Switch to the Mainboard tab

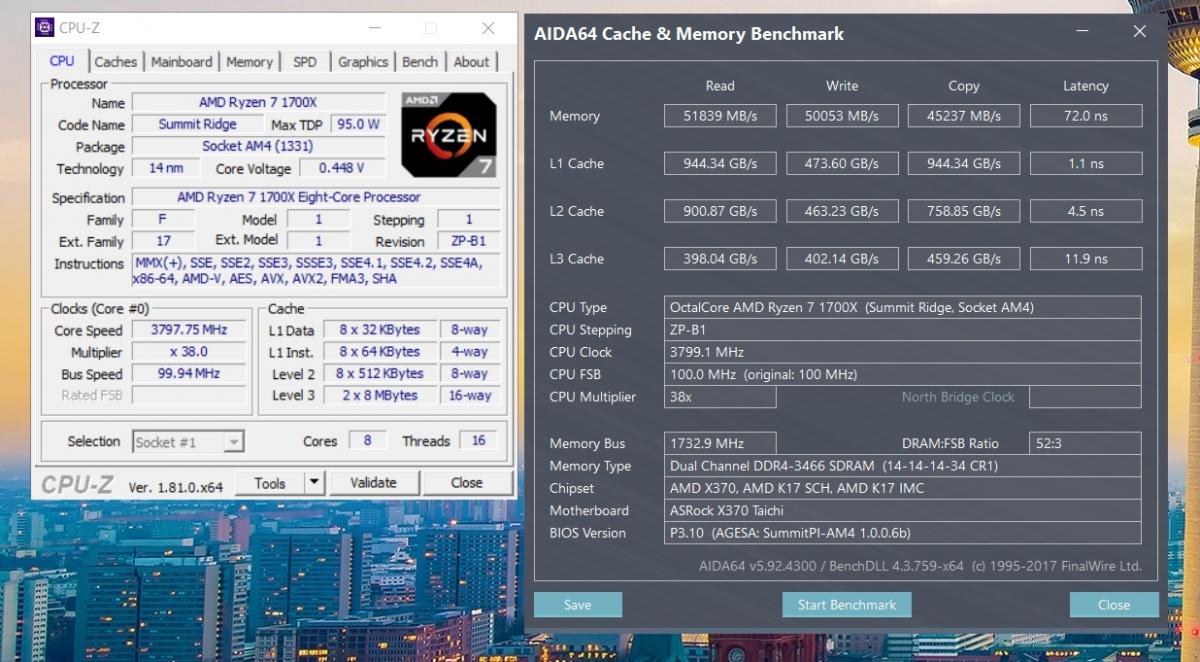[x=182, y=62]
